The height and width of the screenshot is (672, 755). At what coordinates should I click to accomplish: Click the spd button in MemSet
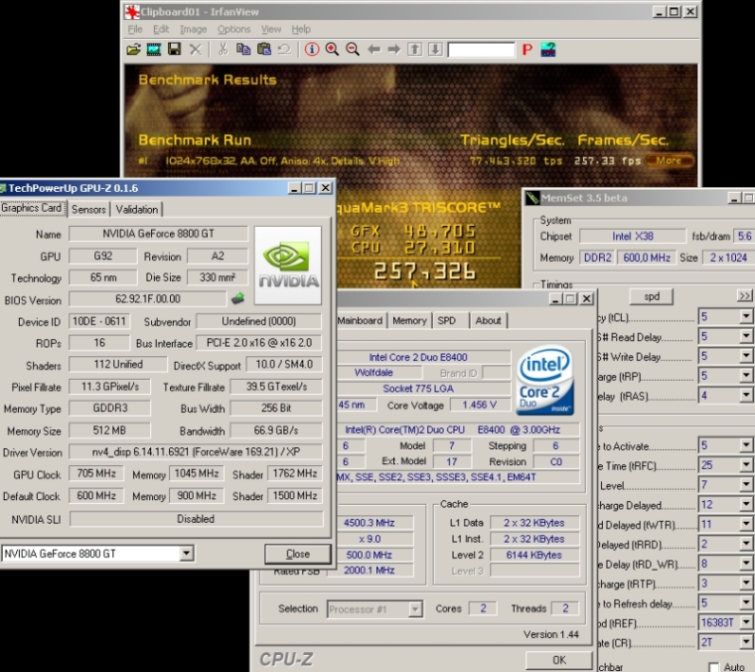651,296
